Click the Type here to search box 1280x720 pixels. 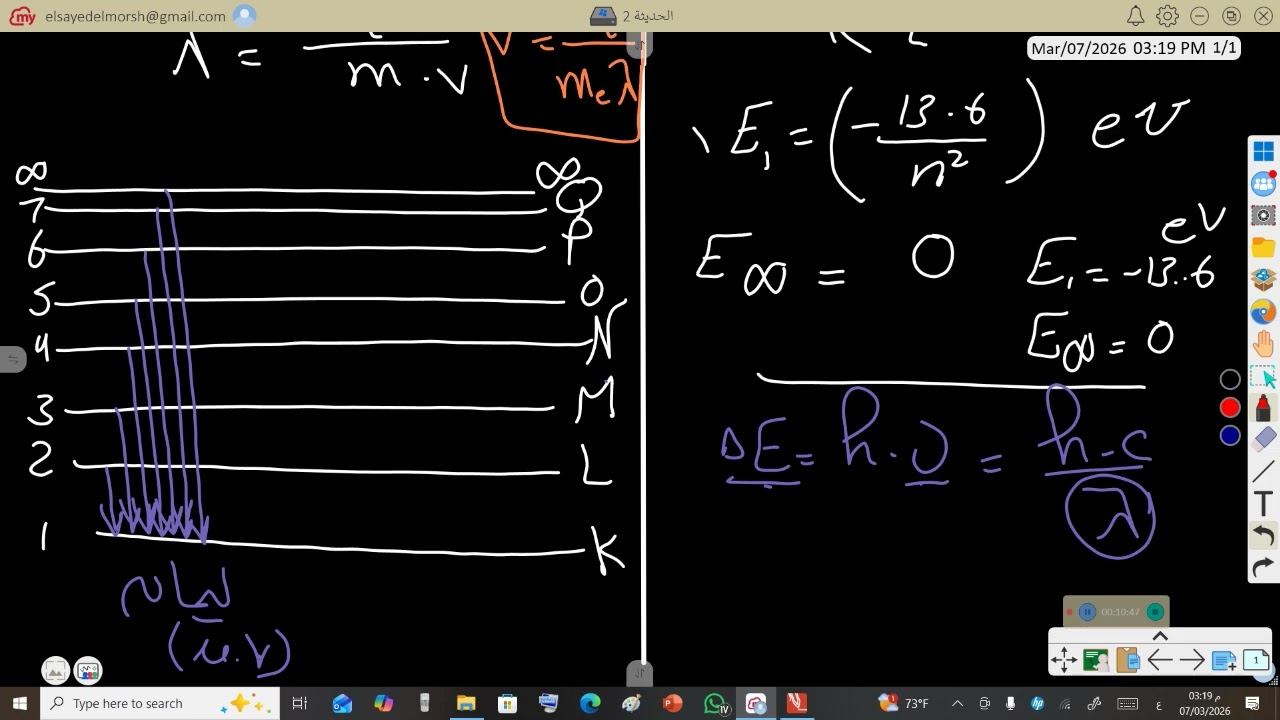click(x=161, y=703)
